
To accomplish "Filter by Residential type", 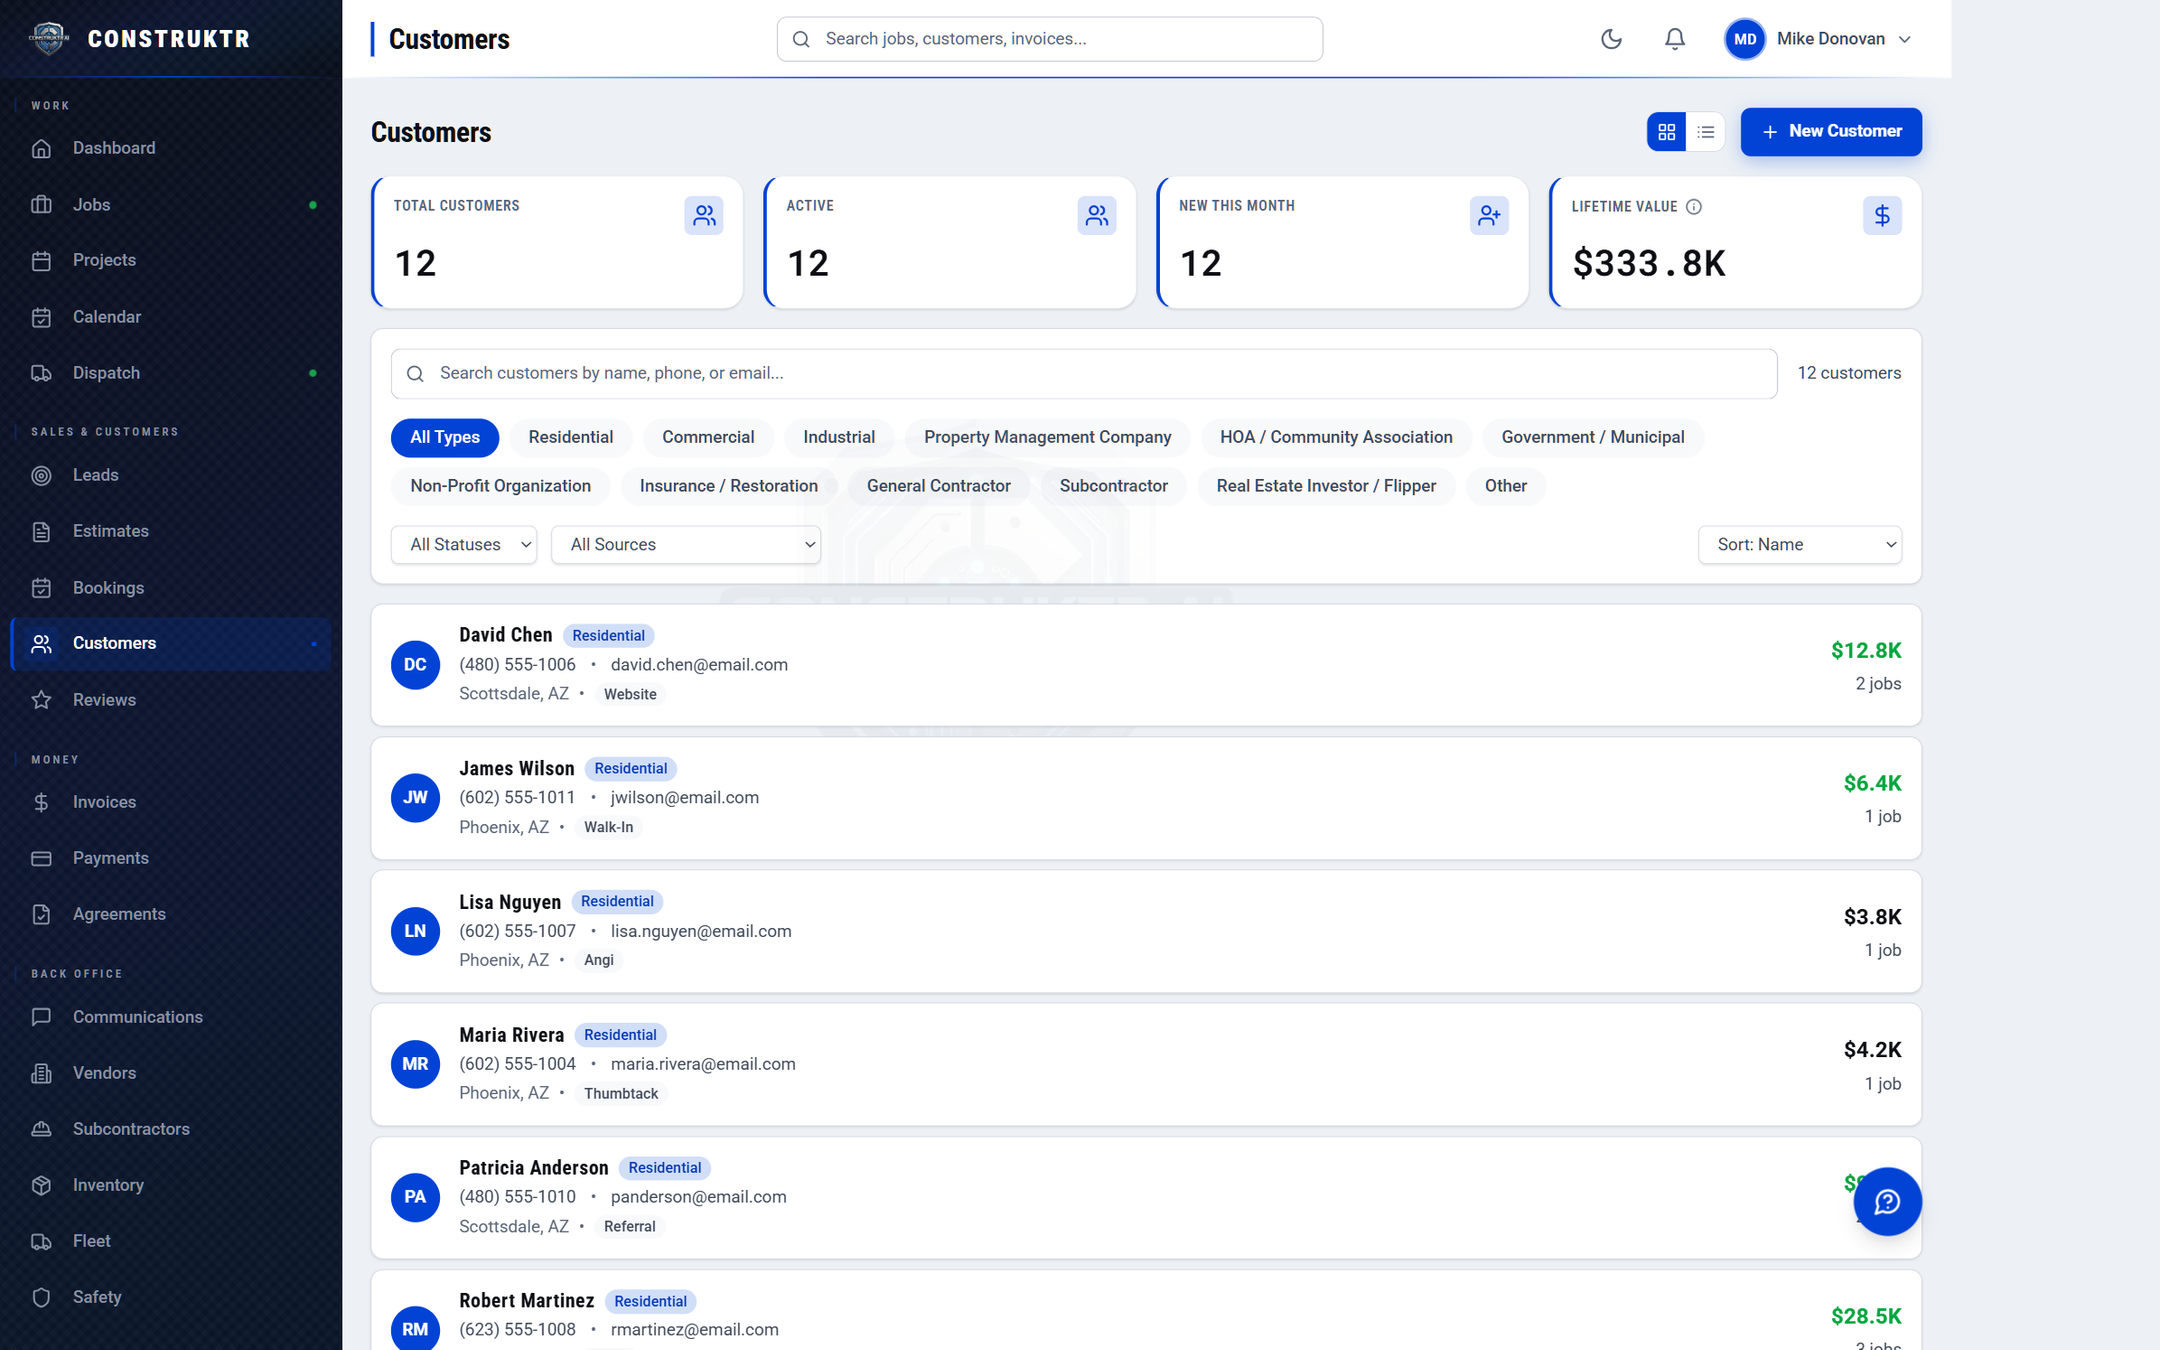I will [571, 437].
